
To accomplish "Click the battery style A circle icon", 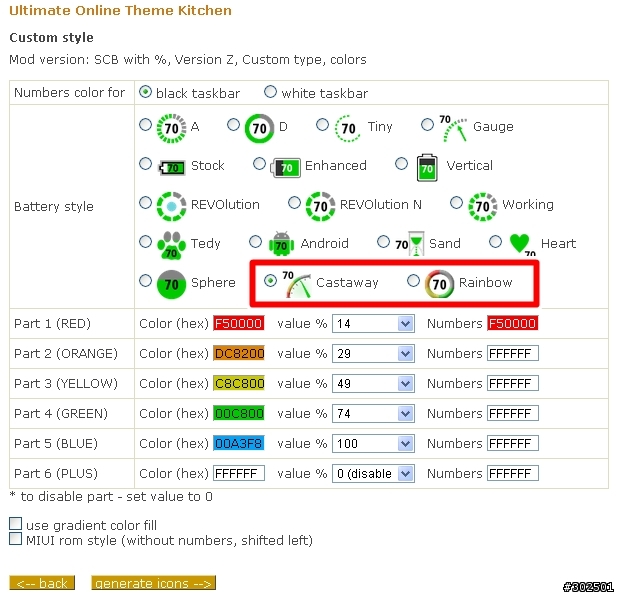I will pyautogui.click(x=171, y=128).
